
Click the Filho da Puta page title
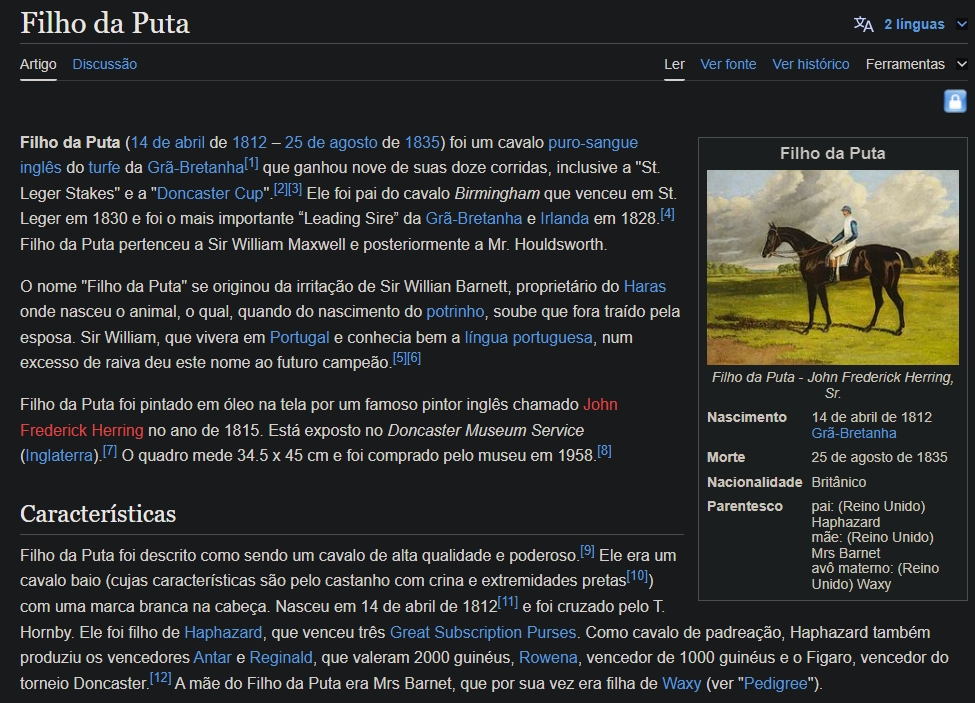104,24
